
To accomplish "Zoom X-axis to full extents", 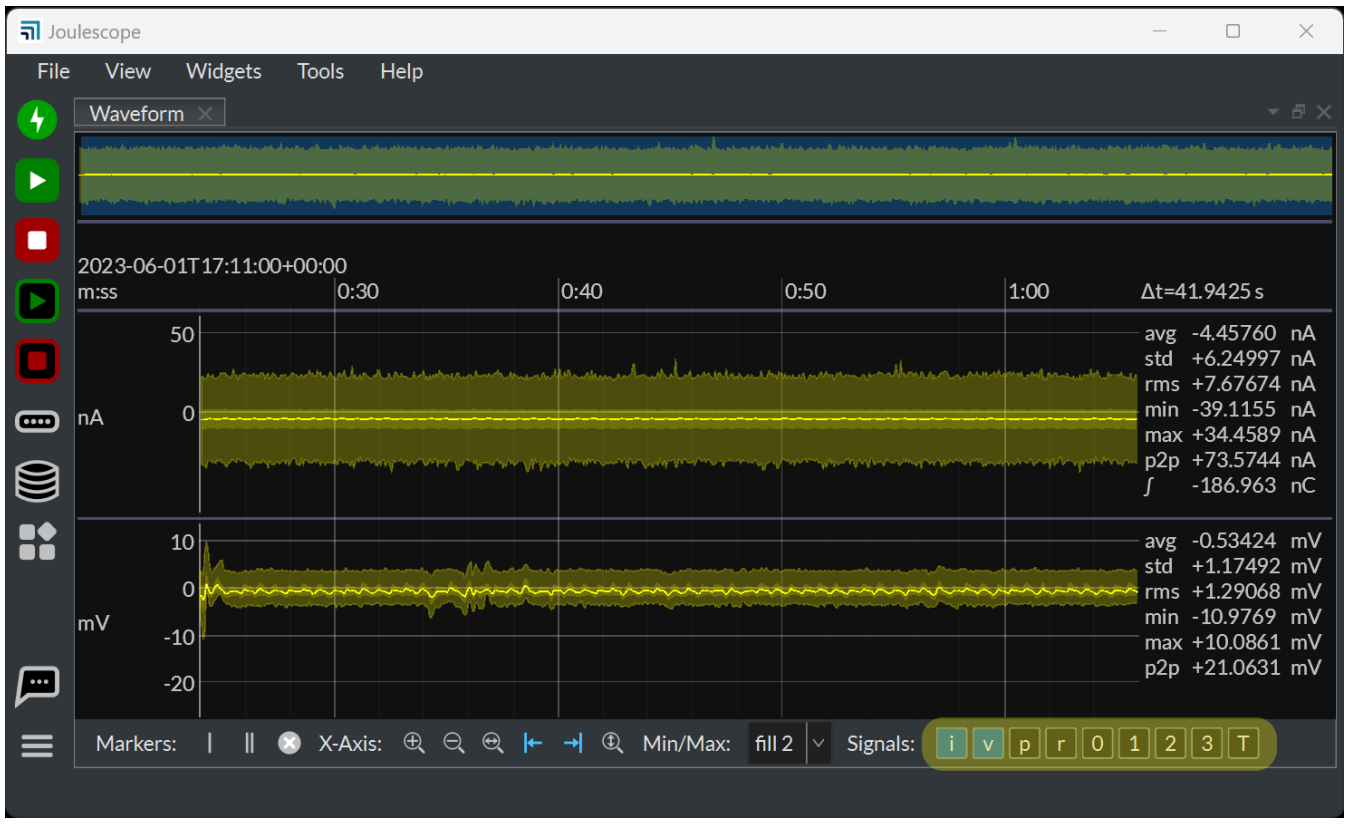I will point(493,743).
